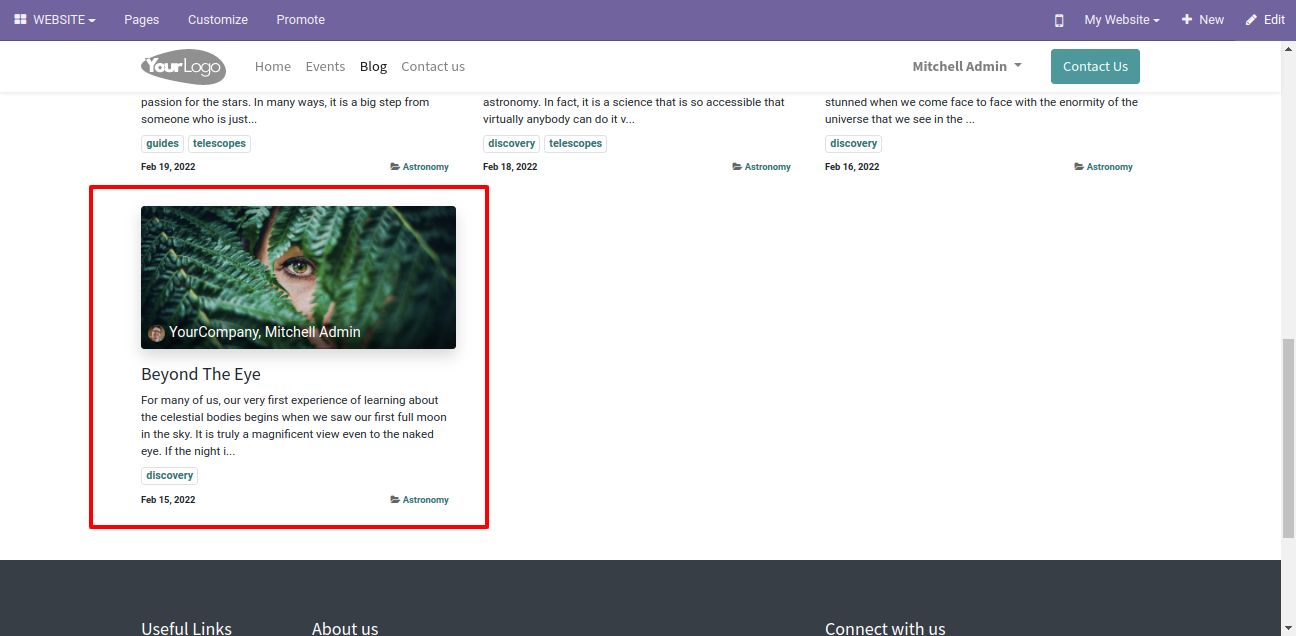Click YourCompany, Mitchell Admin author text

265,332
